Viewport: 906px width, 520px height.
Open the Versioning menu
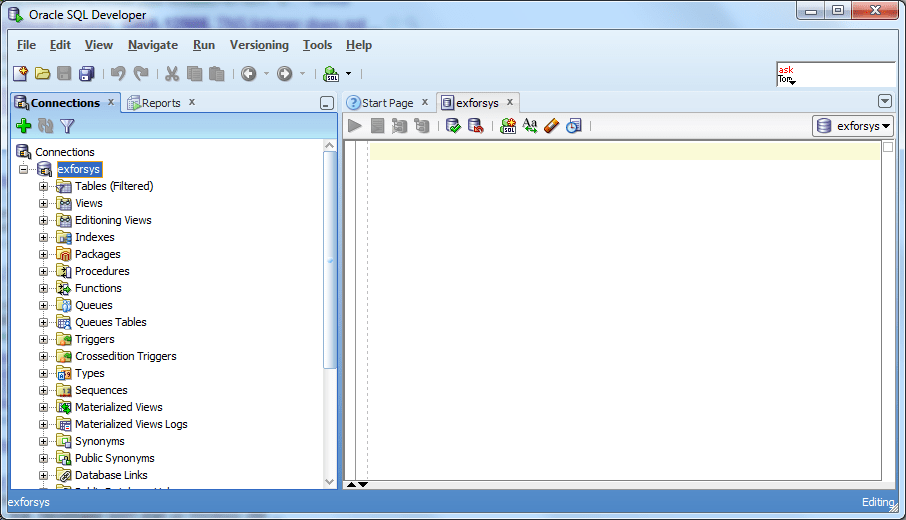tap(259, 45)
